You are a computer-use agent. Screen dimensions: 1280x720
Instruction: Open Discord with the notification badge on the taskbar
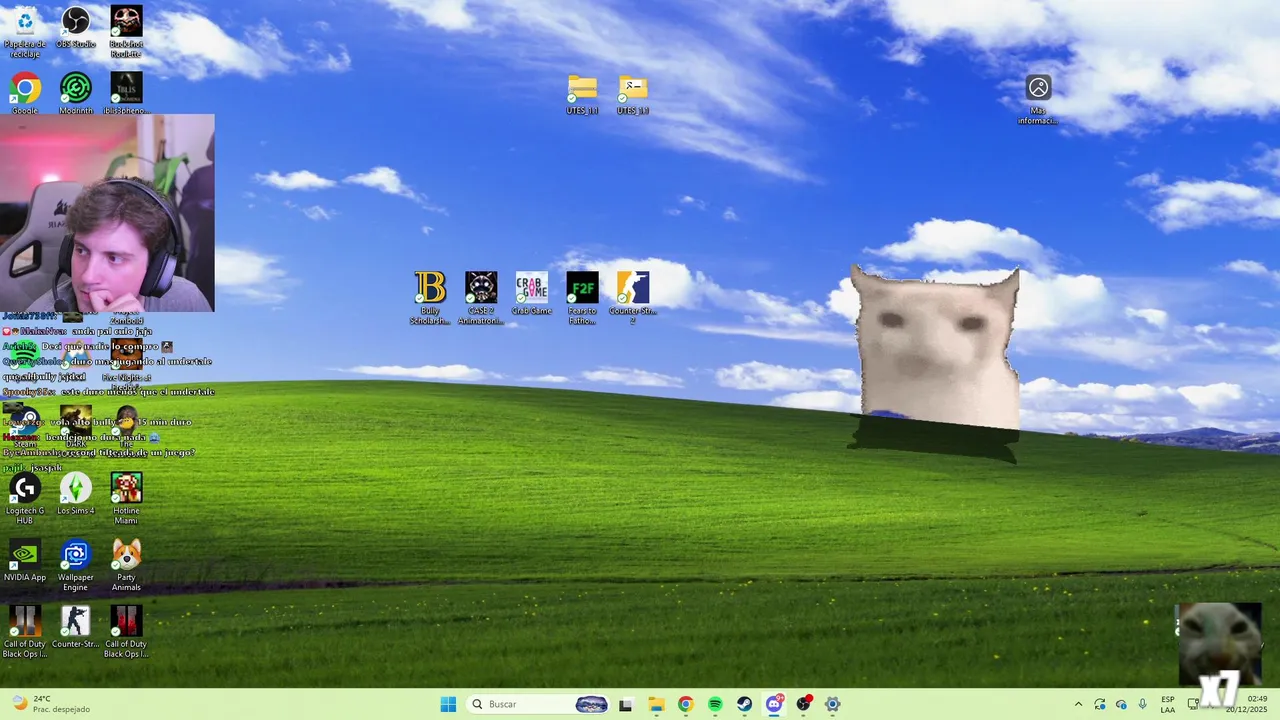775,704
